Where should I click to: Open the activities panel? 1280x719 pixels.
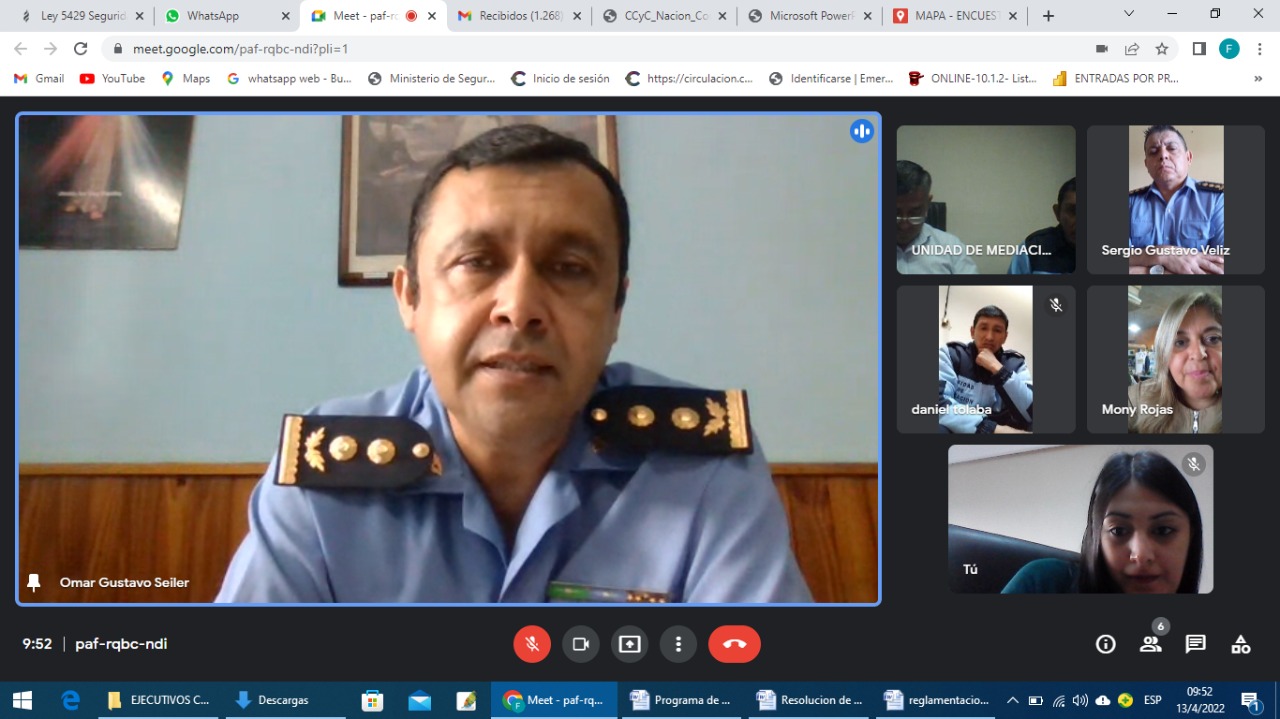point(1240,644)
